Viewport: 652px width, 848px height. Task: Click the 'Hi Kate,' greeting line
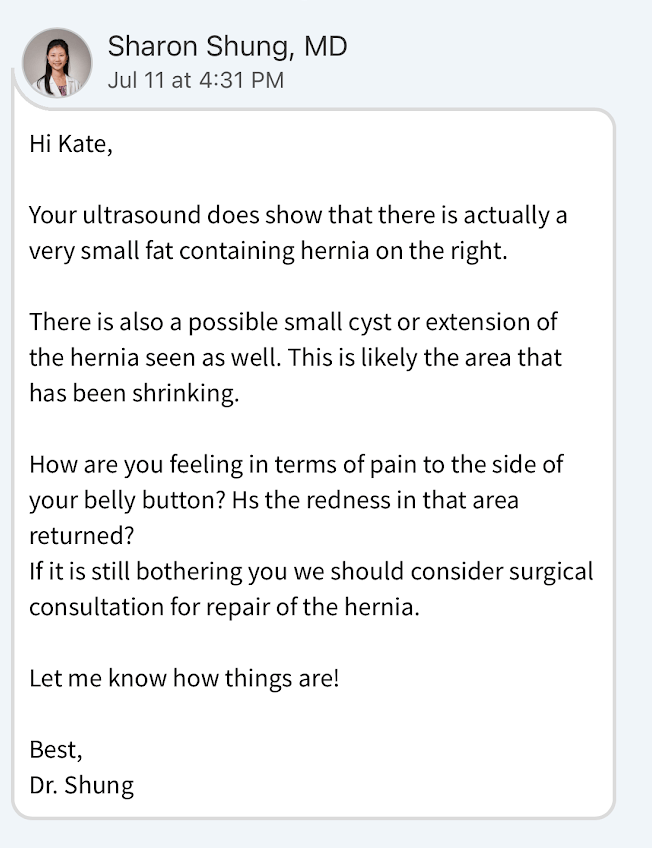pos(71,144)
